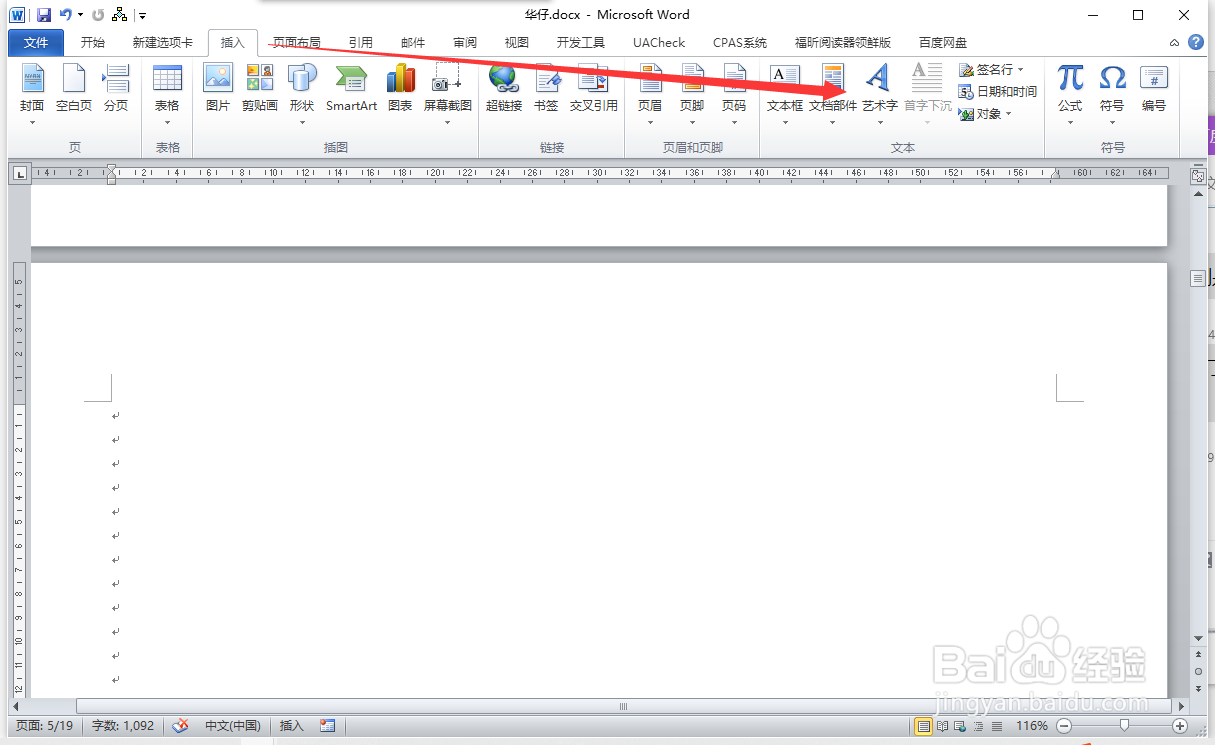Click the Redo icon in title bar
Viewport: 1215px width, 745px height.
(x=98, y=15)
